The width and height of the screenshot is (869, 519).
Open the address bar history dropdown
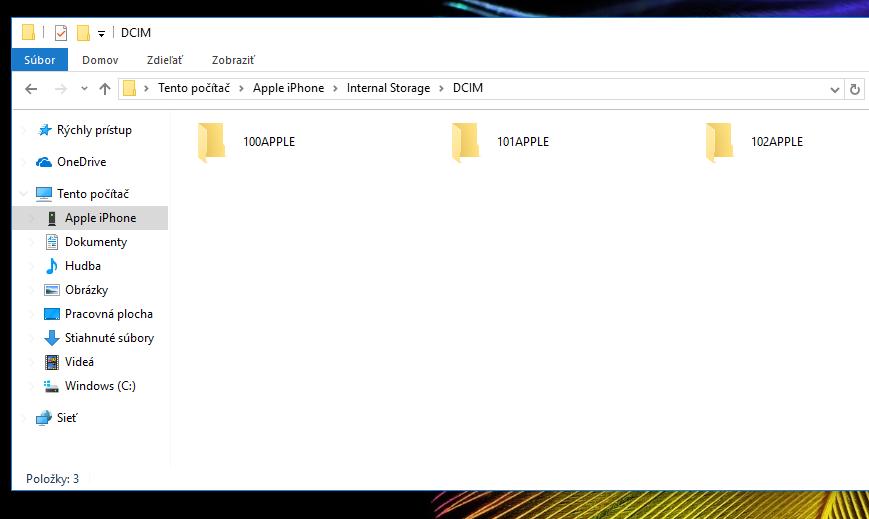[x=835, y=89]
